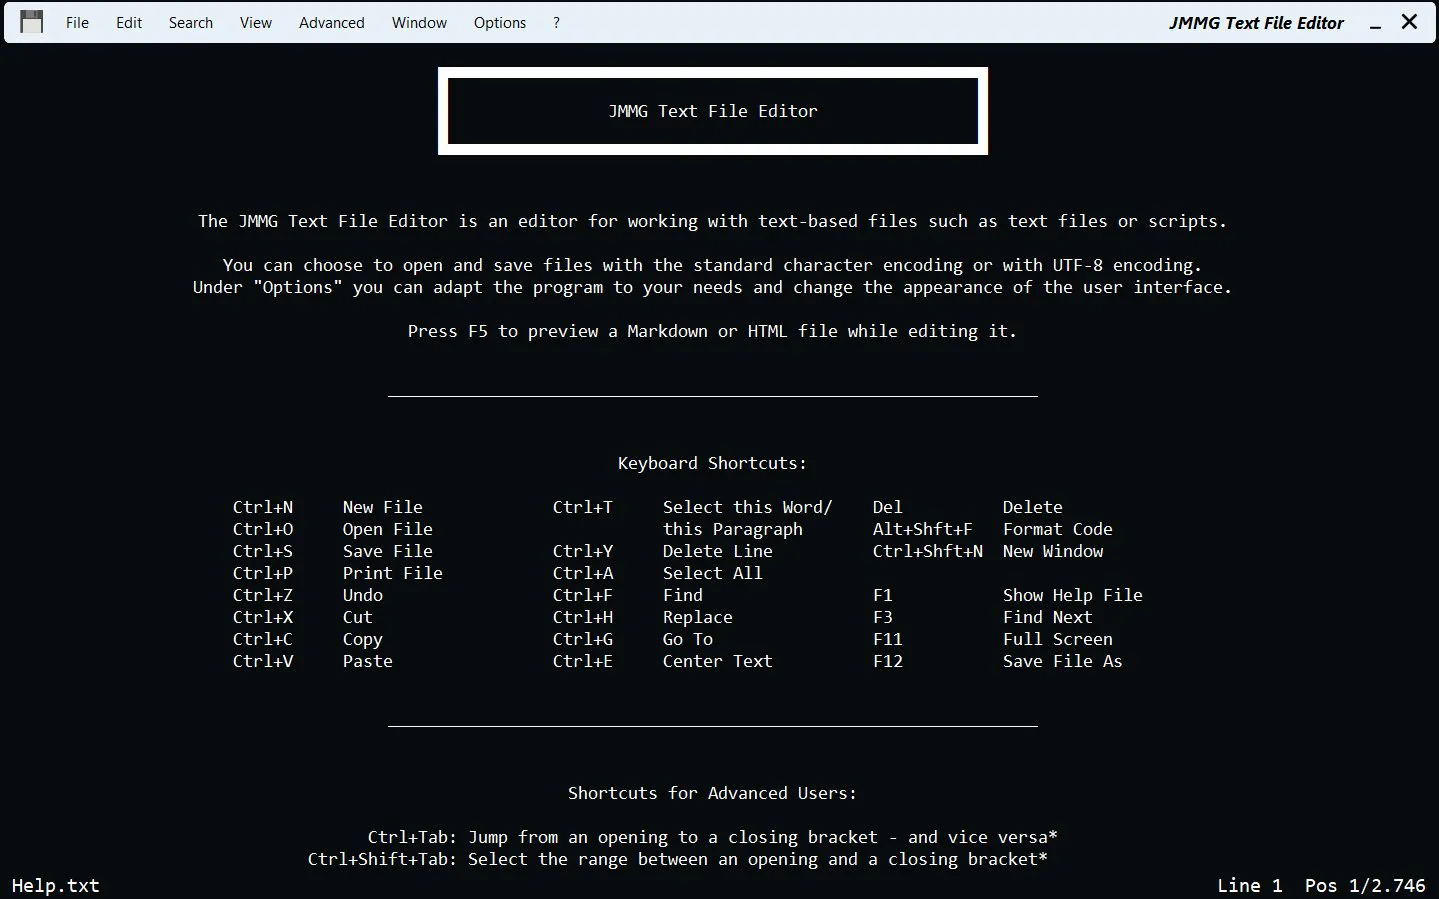The image size is (1439, 899).
Task: Click the 'Open File' text
Action: point(388,529)
